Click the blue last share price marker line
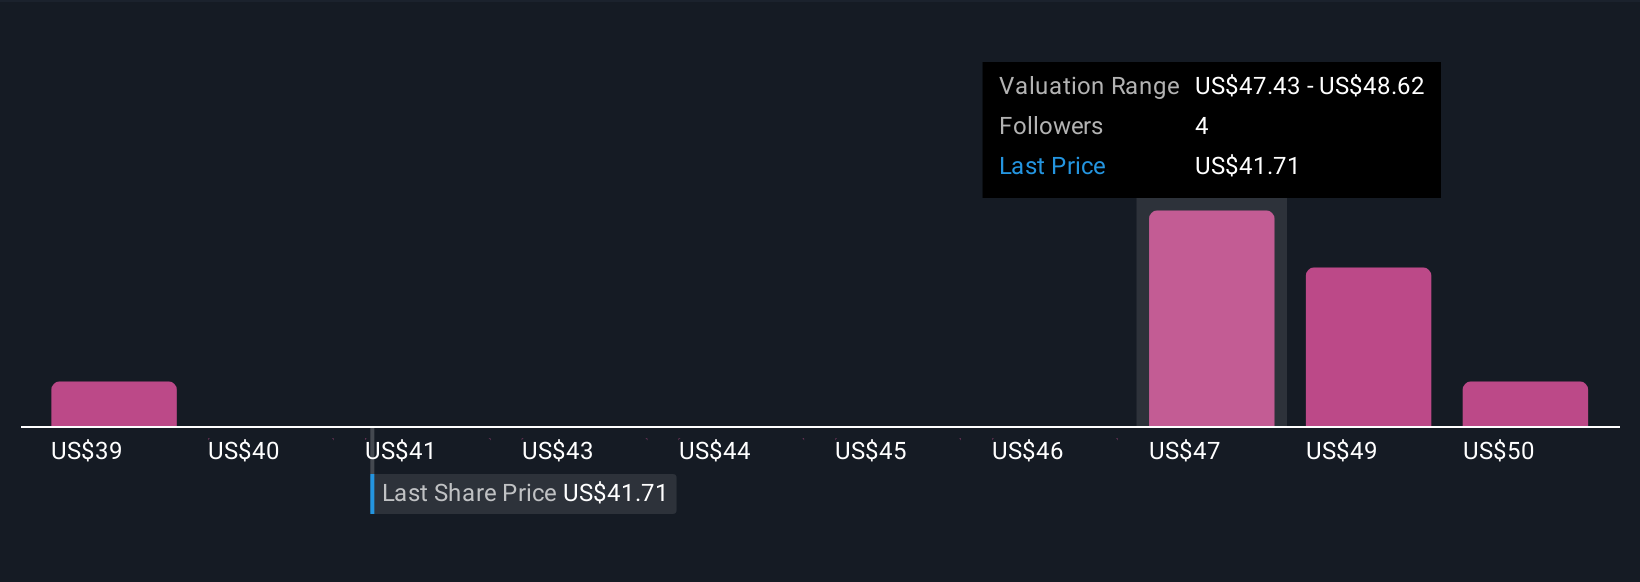The image size is (1640, 582). point(372,494)
